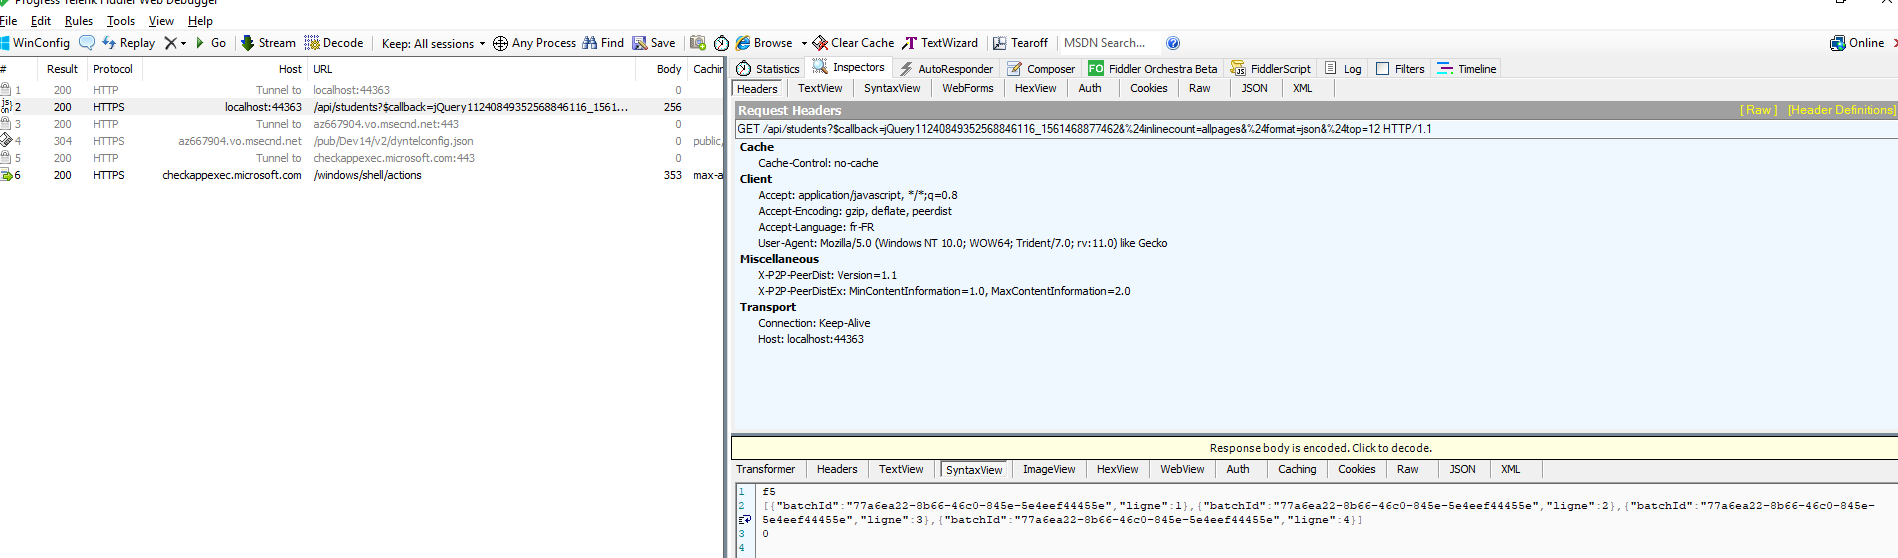This screenshot has height=558, width=1898.
Task: Click the Remove sessions X icon
Action: coord(170,43)
